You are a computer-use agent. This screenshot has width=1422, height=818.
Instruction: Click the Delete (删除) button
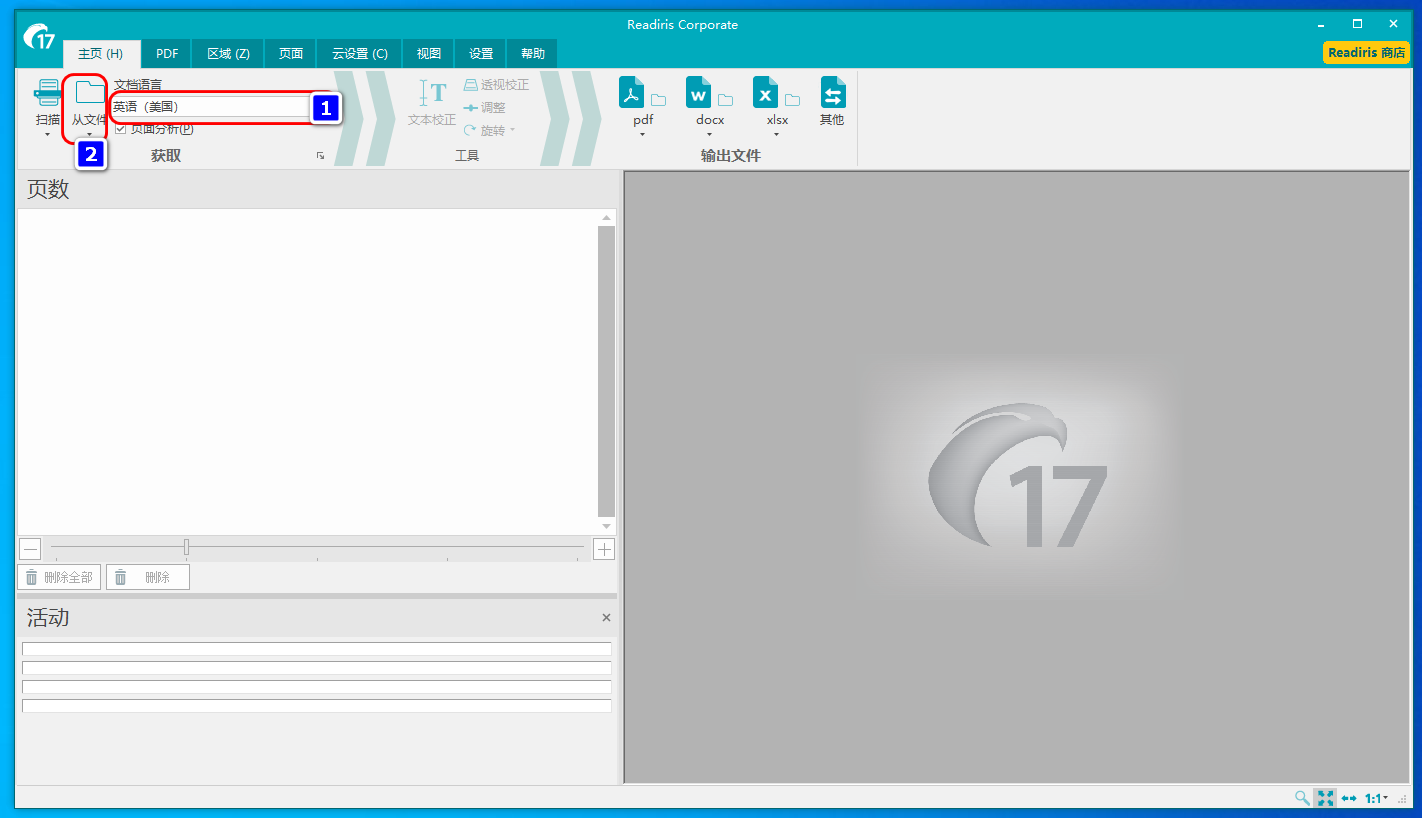(x=148, y=577)
